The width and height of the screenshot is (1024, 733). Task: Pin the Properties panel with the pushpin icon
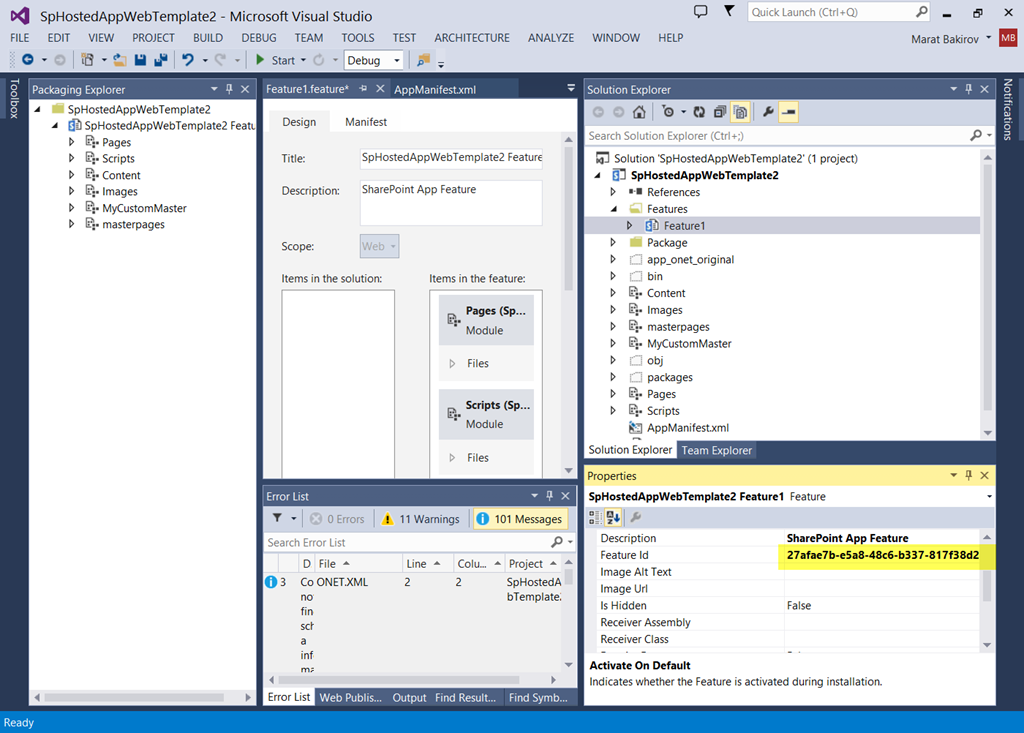[968, 476]
